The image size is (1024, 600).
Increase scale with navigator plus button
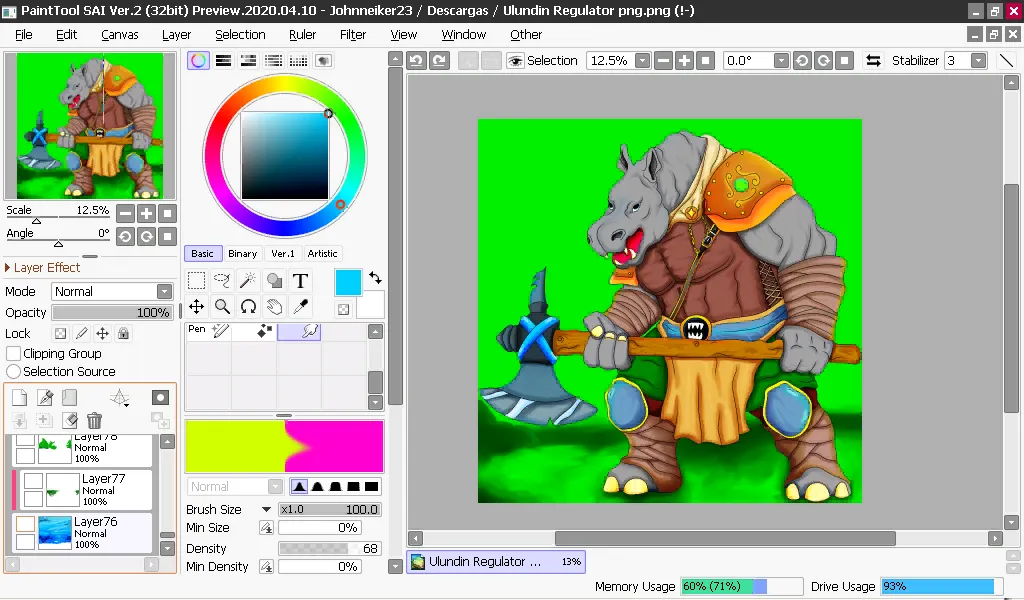tap(146, 213)
